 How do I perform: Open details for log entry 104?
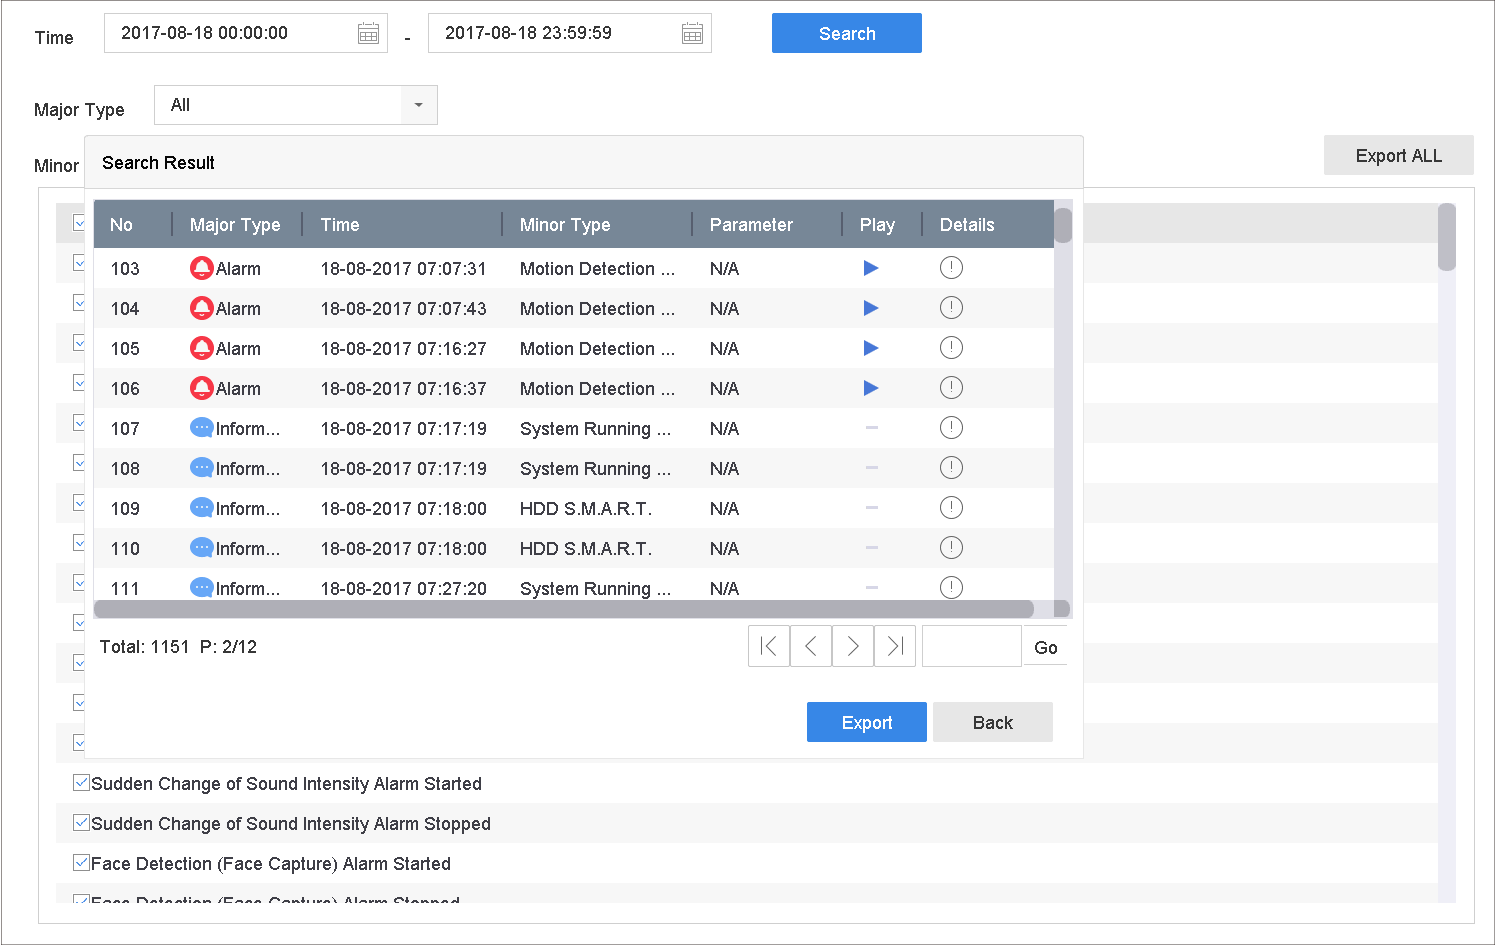pos(951,308)
